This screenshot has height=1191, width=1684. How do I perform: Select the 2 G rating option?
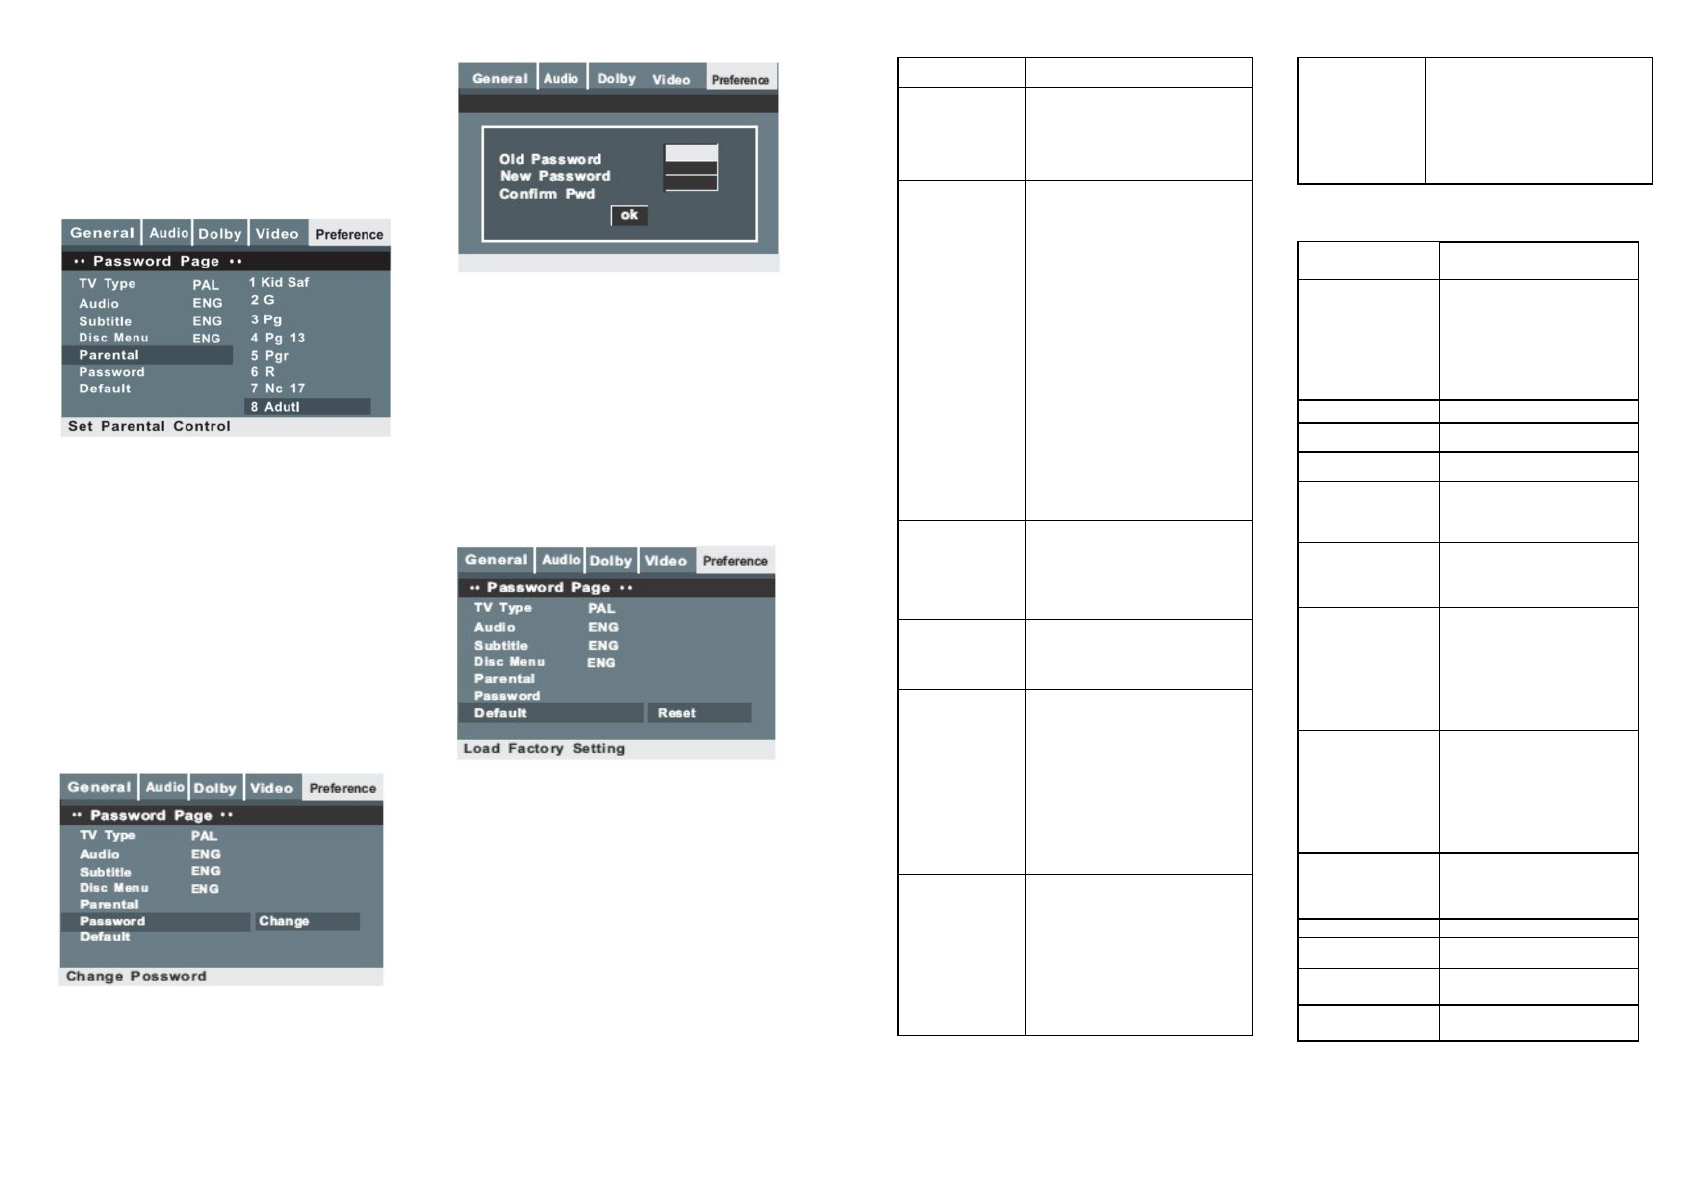263,300
